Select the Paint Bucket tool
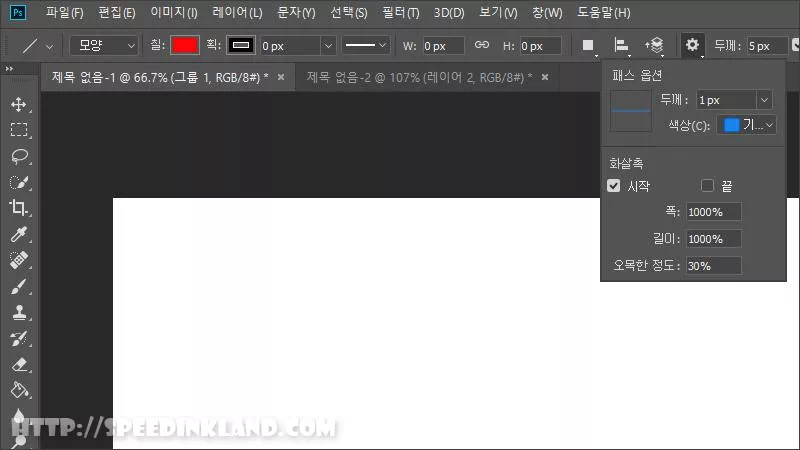 (x=19, y=390)
